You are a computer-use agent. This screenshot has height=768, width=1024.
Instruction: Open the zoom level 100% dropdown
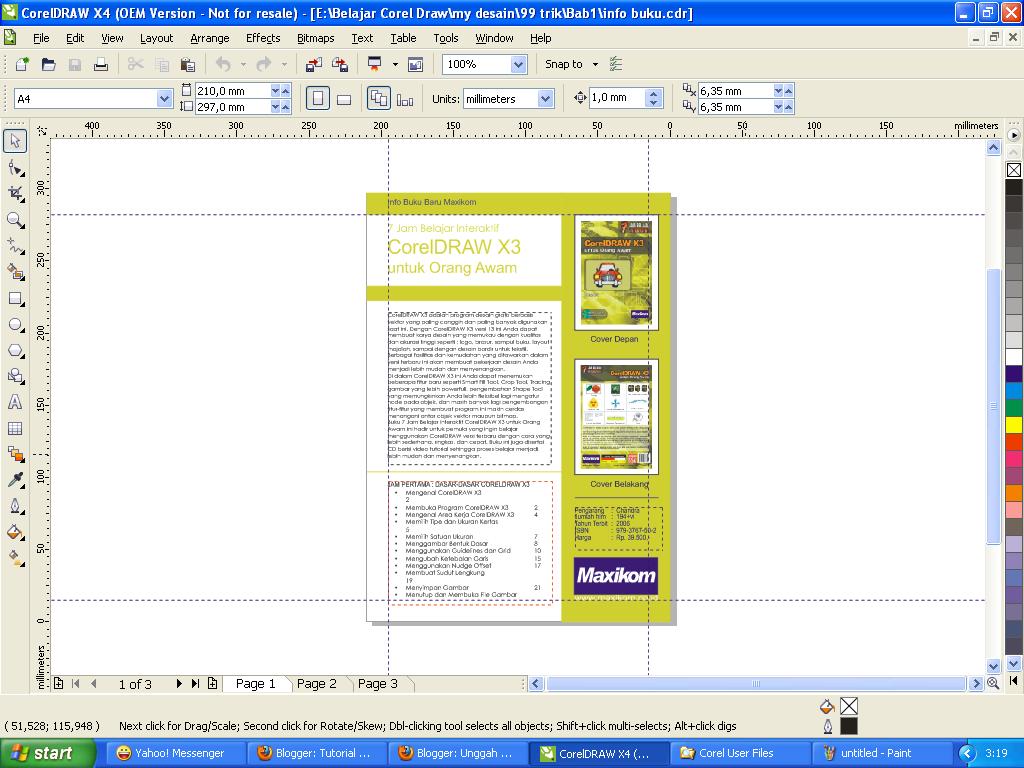(519, 64)
